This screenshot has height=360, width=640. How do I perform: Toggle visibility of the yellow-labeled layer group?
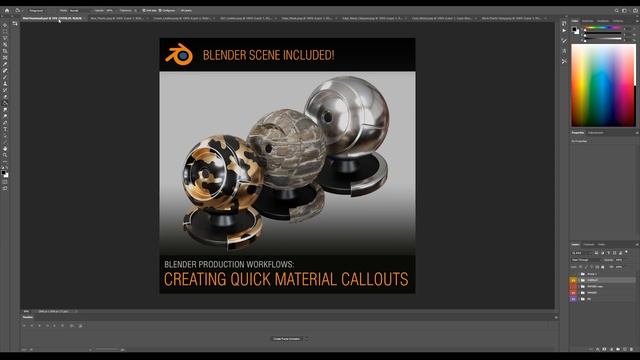pos(573,280)
